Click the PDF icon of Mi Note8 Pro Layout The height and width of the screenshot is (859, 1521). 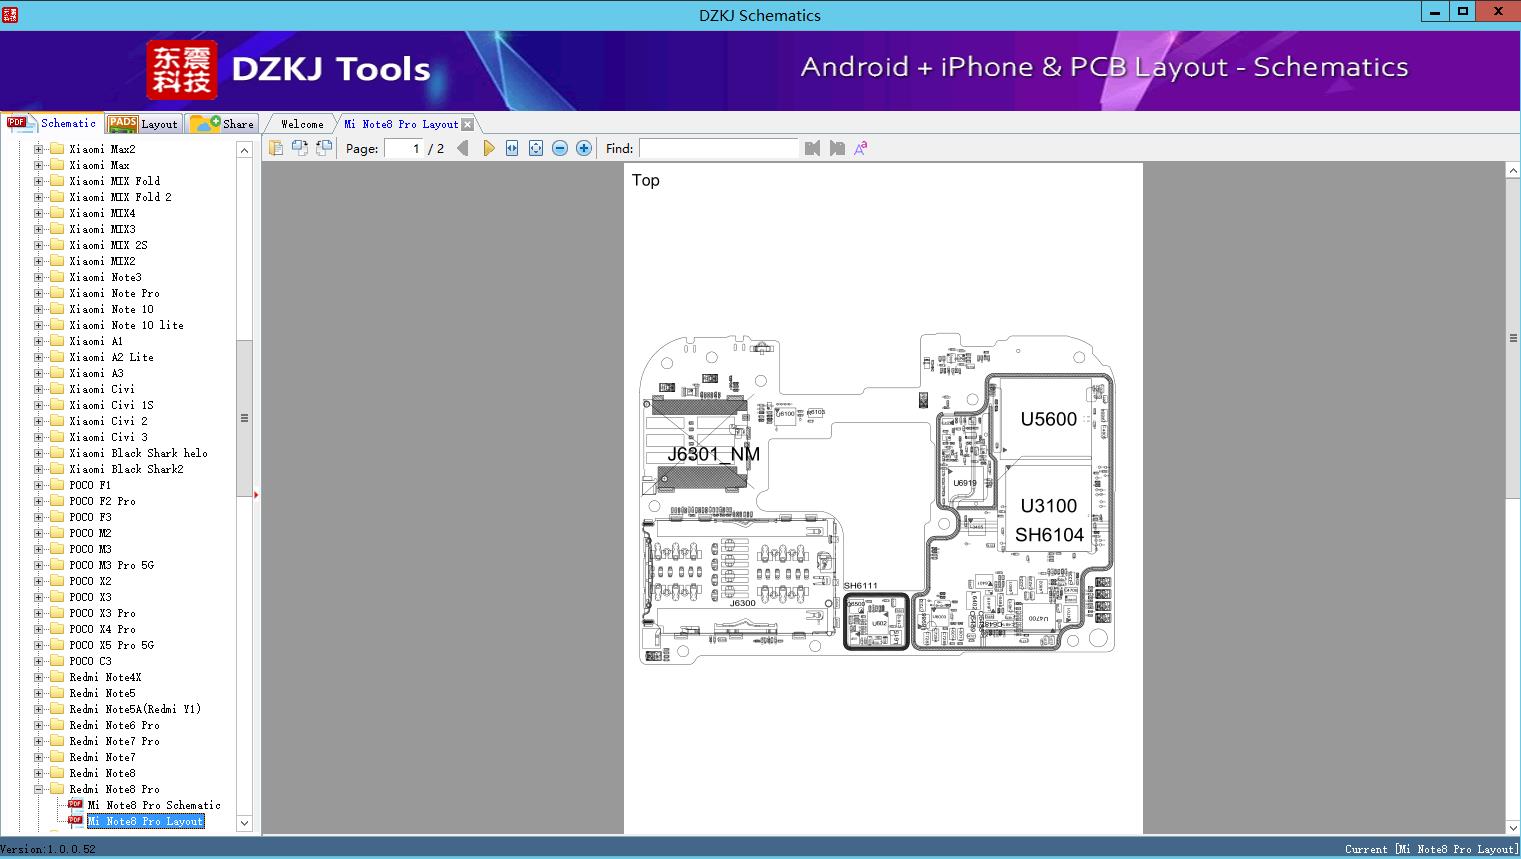(75, 821)
